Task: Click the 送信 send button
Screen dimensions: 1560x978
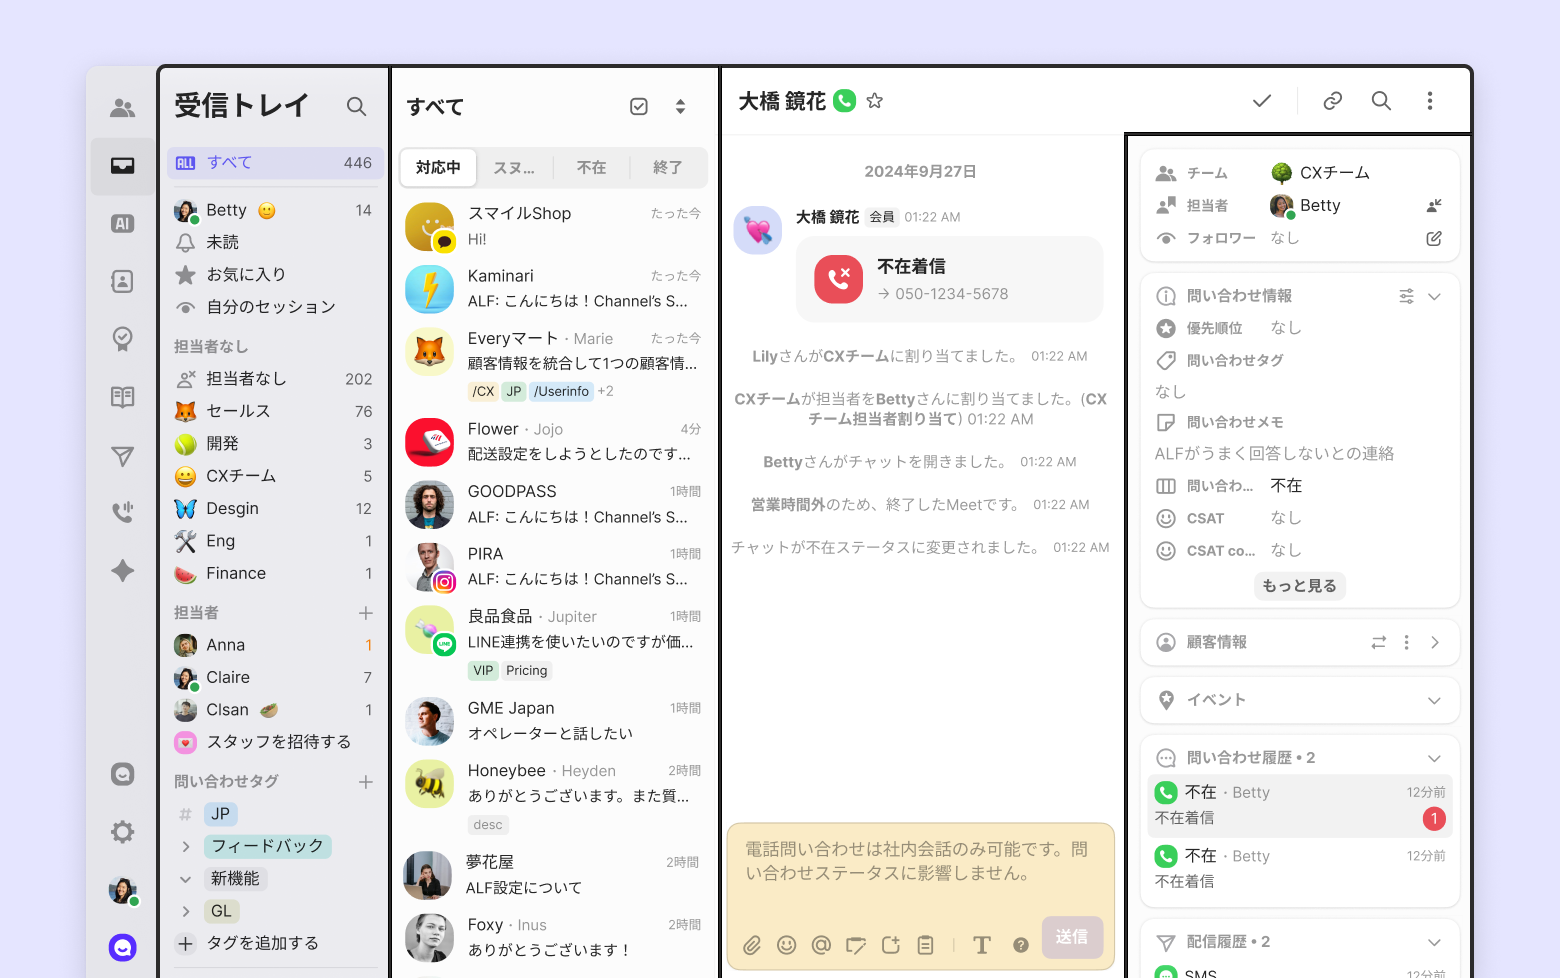Action: pyautogui.click(x=1072, y=937)
